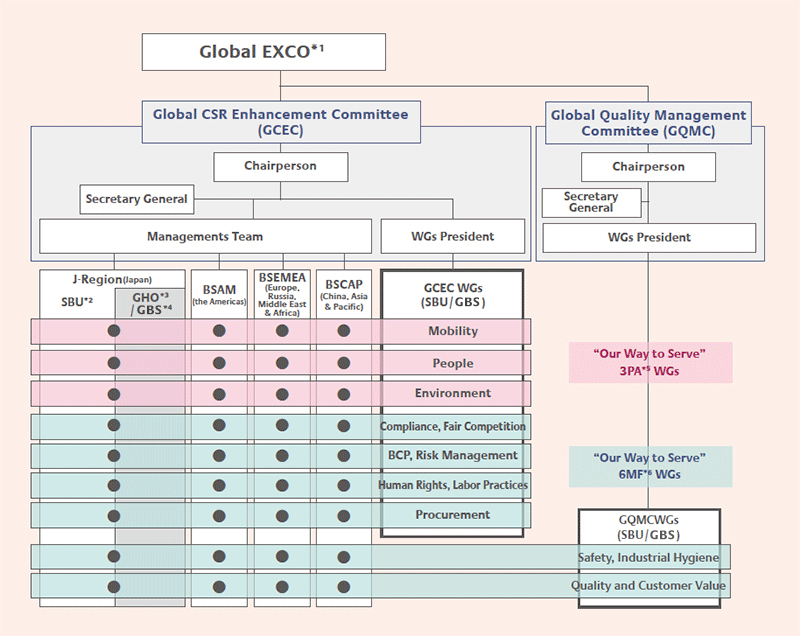Click the SBU label under J-Region
Screen dimensions: 800x636
click(x=77, y=301)
